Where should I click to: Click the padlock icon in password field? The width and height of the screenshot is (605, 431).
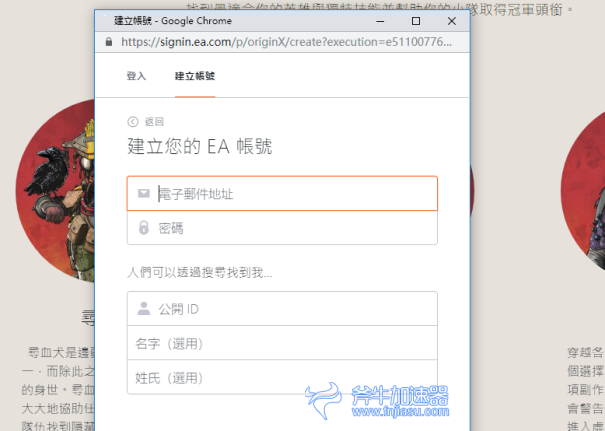[x=144, y=228]
